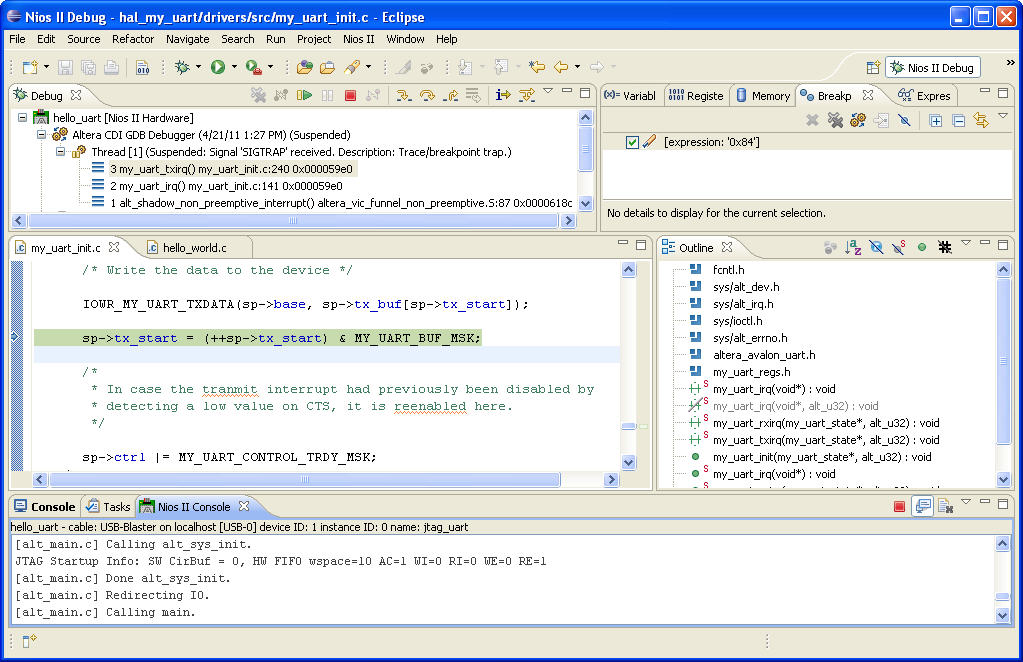The height and width of the screenshot is (662, 1023).
Task: Open the Debug launch dropdown arrow
Action: (x=198, y=67)
